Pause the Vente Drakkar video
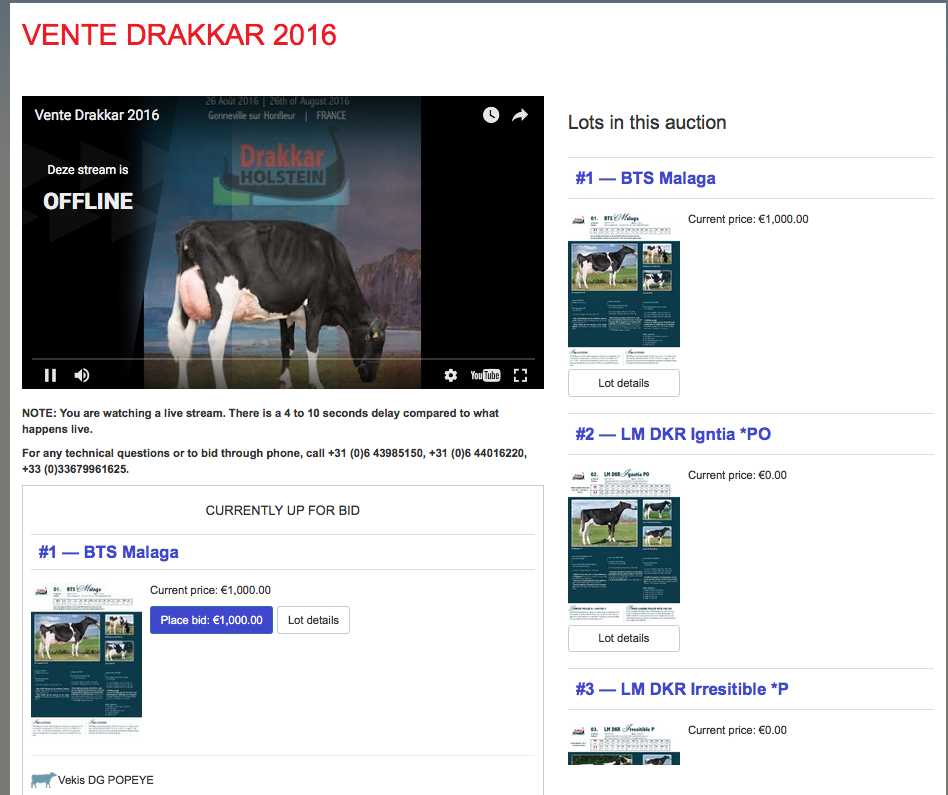The image size is (948, 795). click(x=50, y=375)
